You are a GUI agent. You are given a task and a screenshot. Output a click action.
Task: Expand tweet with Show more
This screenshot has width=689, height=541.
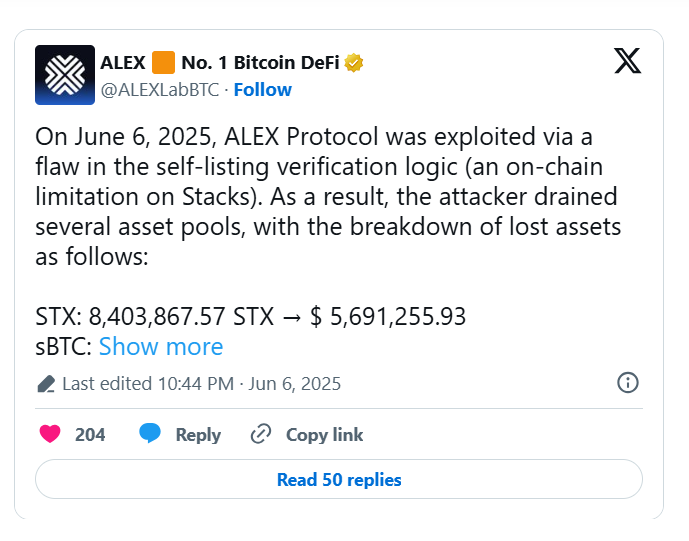click(x=161, y=346)
